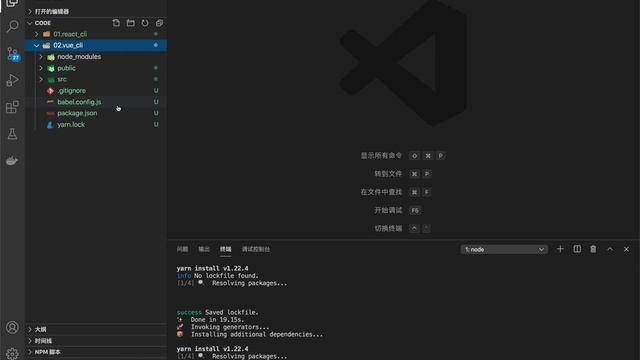This screenshot has height=360, width=640.
Task: Click the 'Done in 19.15s.' terminal line
Action: point(210,320)
